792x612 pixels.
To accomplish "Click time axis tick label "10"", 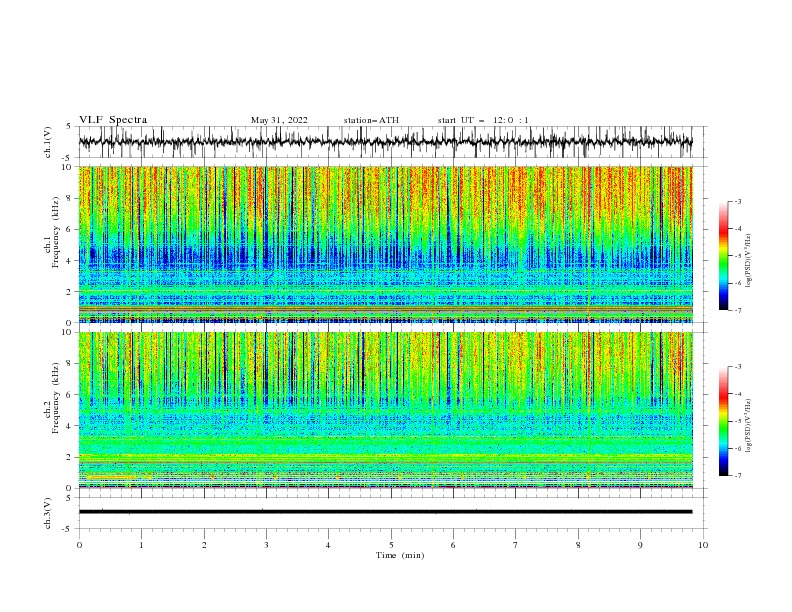I will click(x=703, y=545).
